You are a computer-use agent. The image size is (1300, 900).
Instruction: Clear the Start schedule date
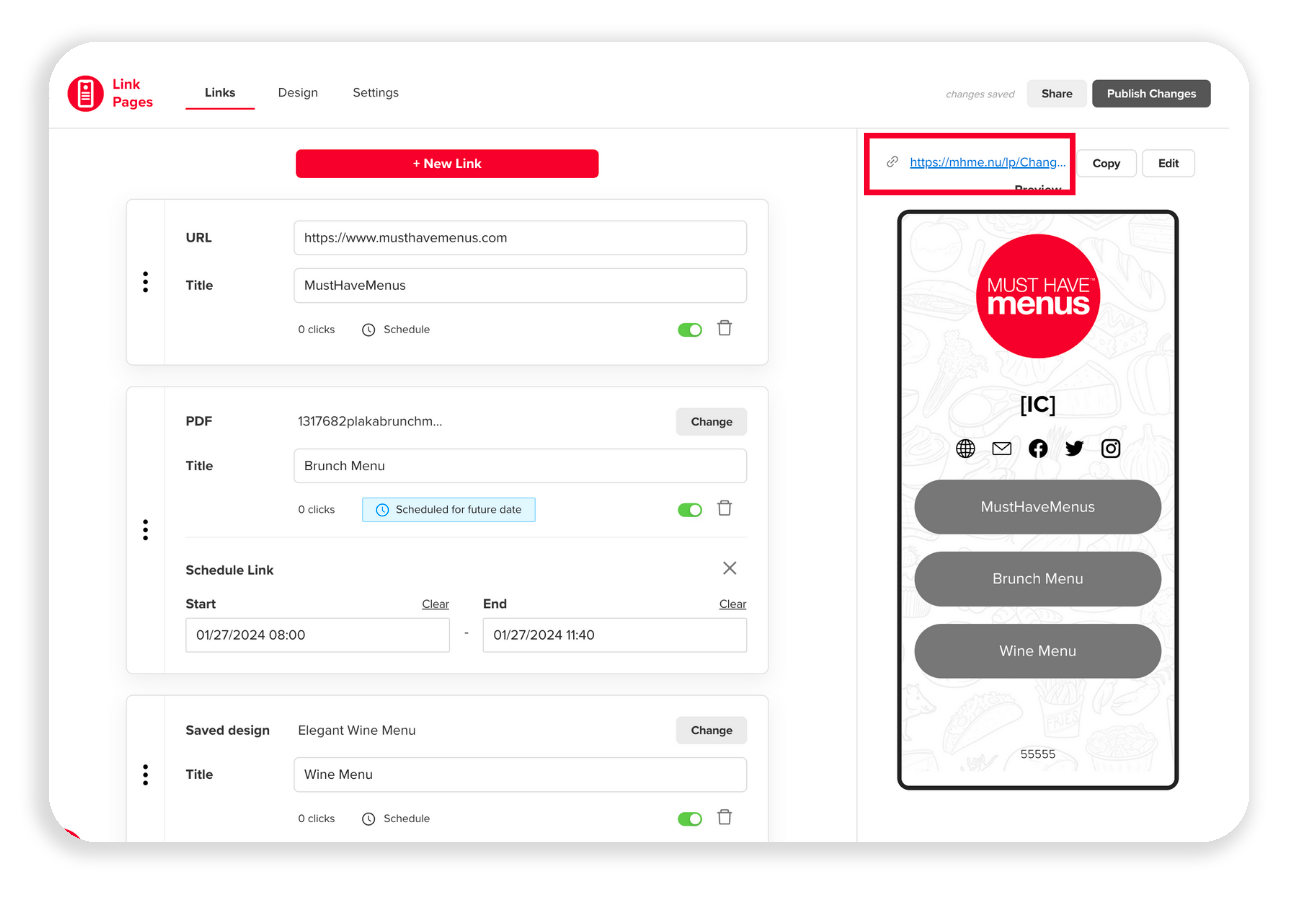coord(435,604)
